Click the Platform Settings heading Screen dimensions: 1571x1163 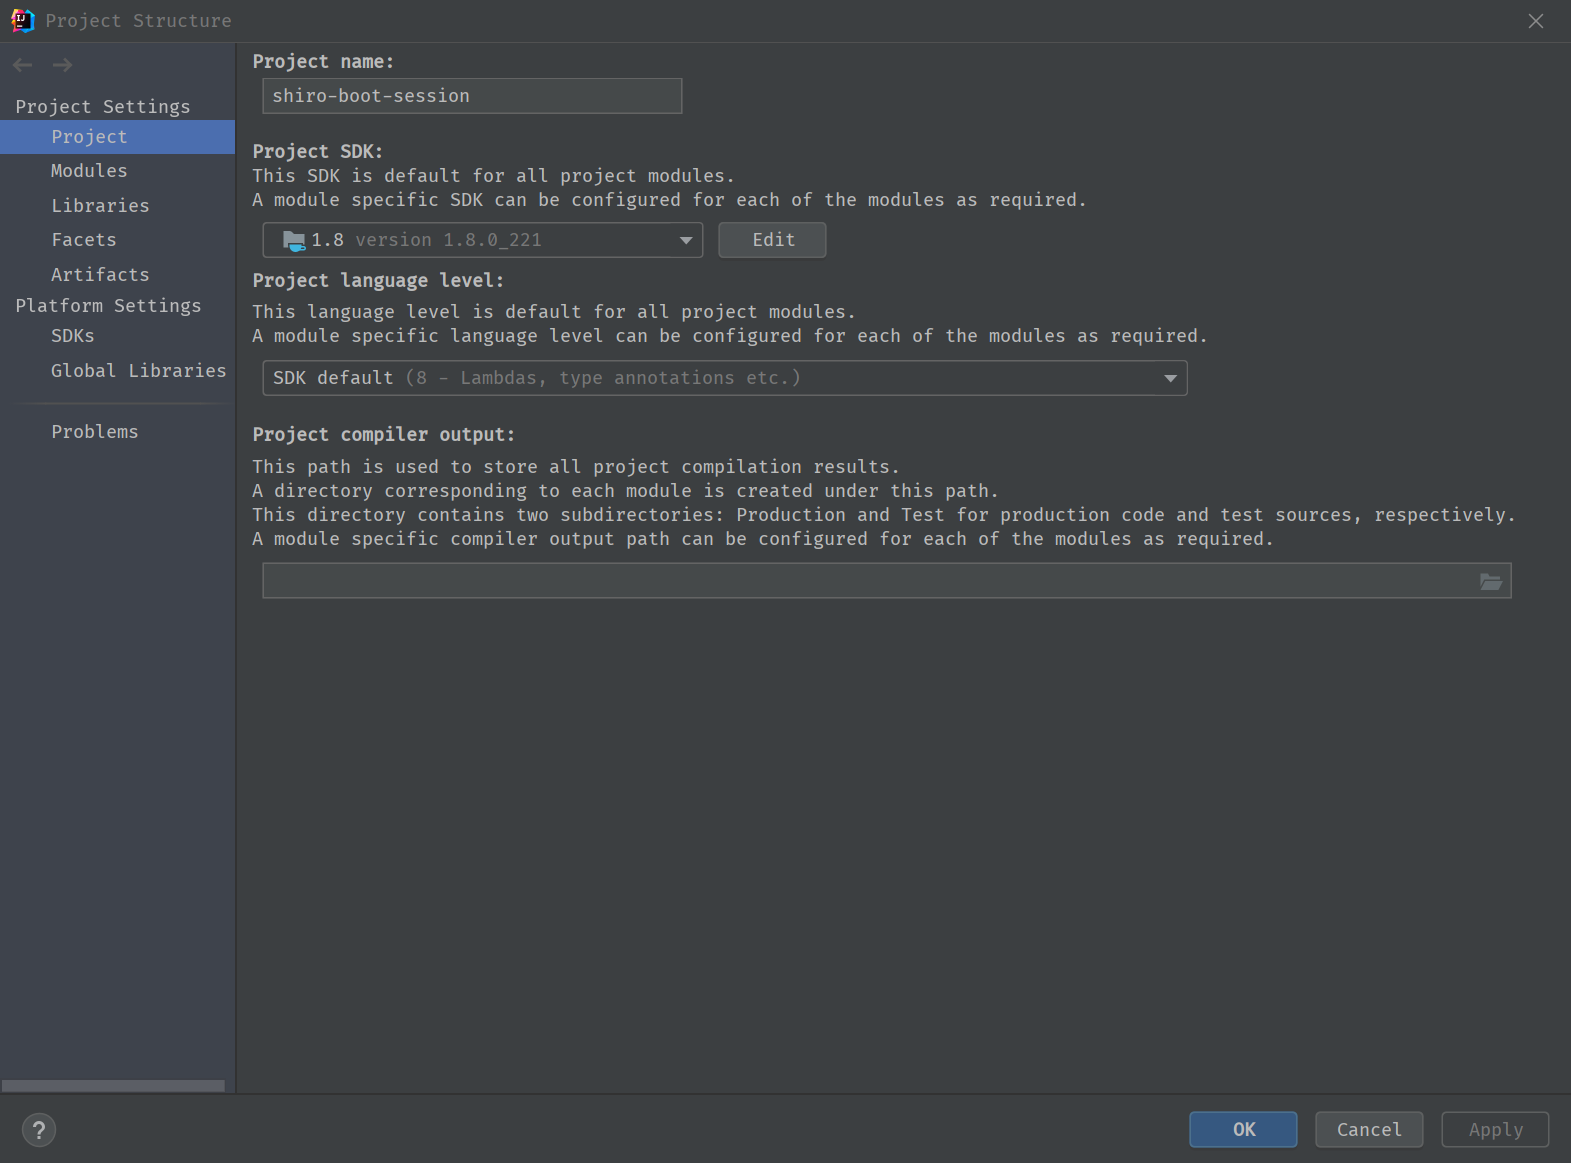[x=108, y=306]
